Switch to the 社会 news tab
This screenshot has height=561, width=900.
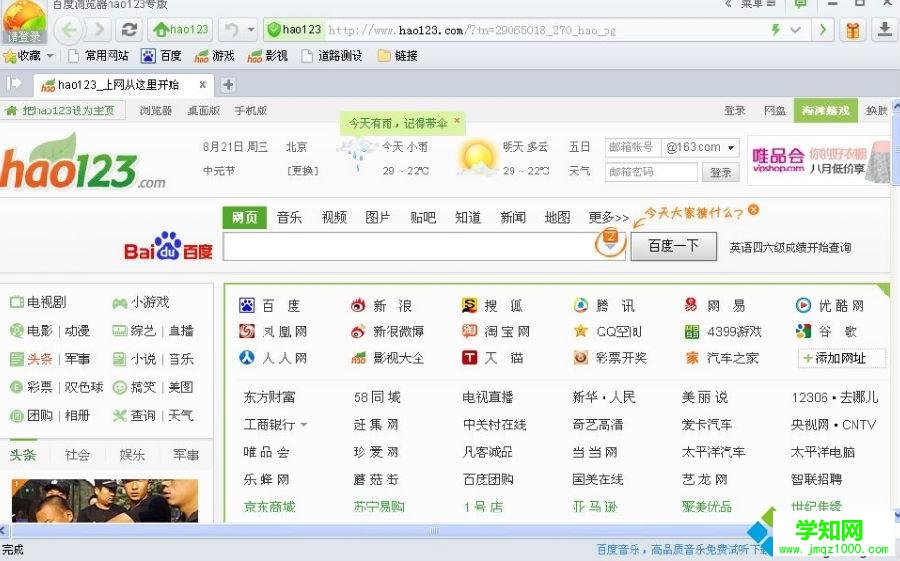point(77,455)
